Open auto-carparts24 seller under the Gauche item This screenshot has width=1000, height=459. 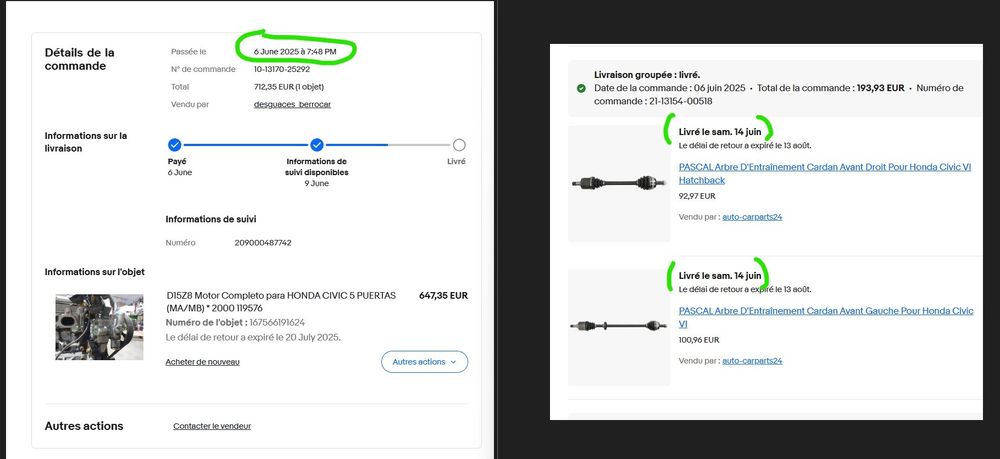pyautogui.click(x=752, y=361)
